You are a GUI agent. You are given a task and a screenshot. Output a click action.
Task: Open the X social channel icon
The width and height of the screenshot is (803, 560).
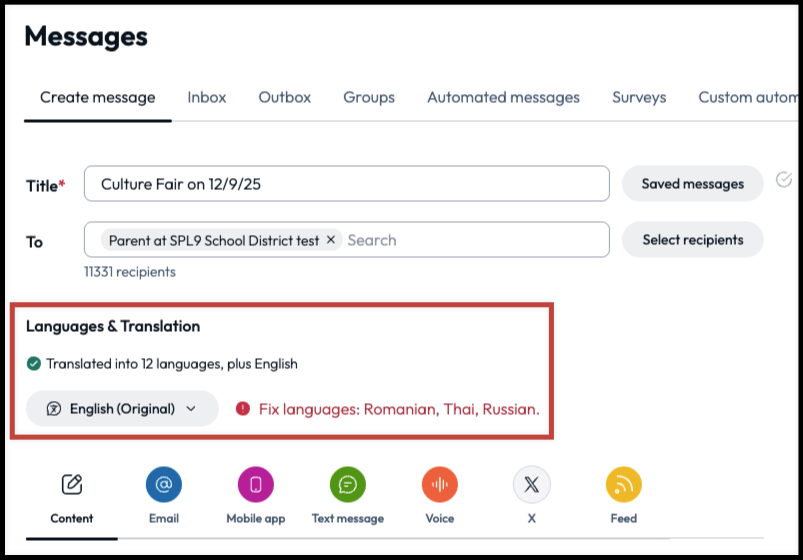pos(531,485)
